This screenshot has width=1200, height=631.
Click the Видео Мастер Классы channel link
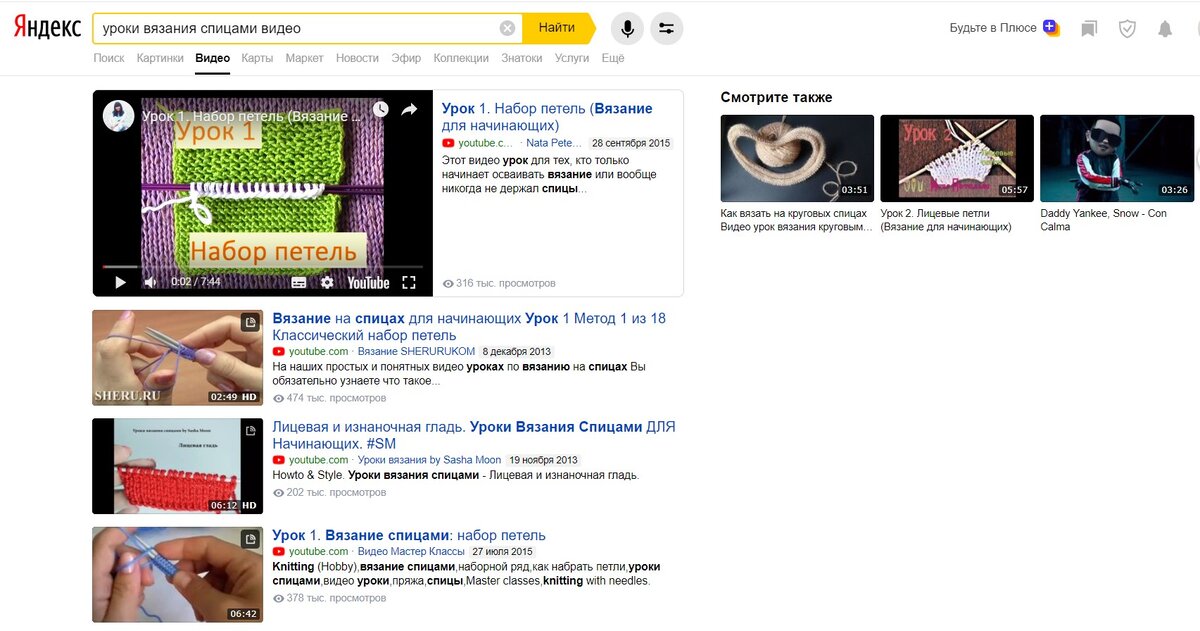pyautogui.click(x=411, y=551)
